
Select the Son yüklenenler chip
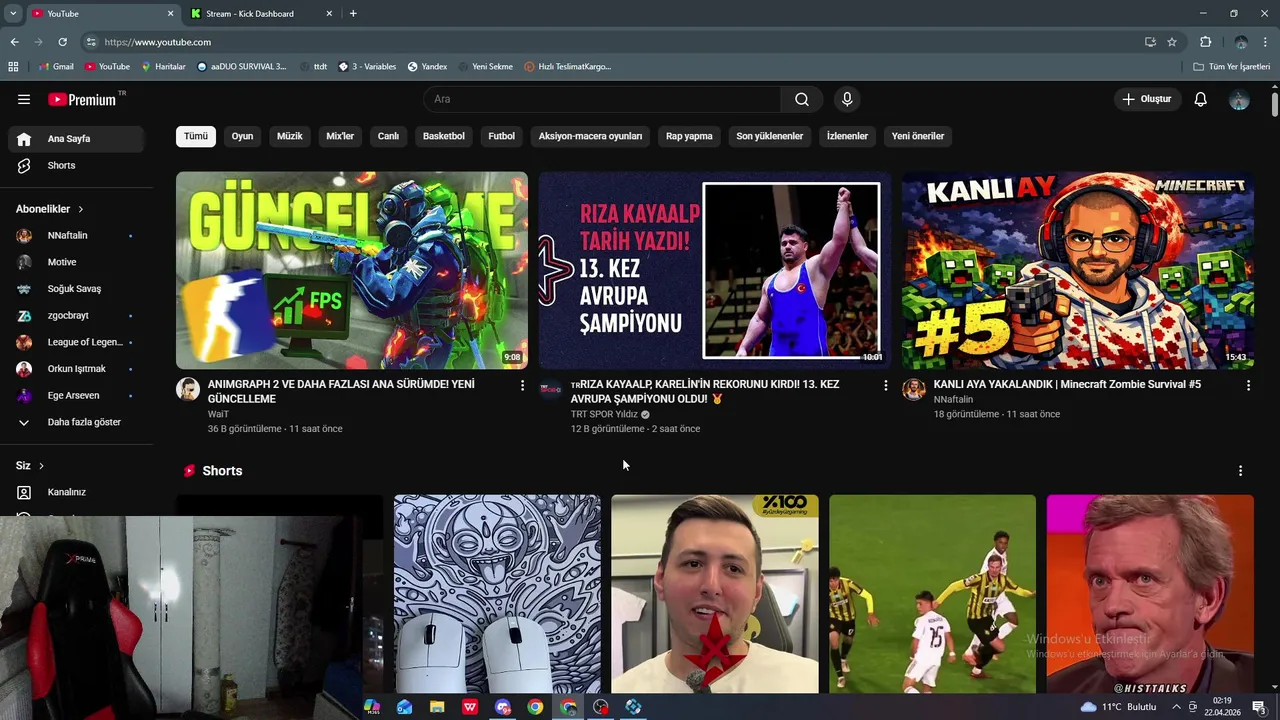(770, 136)
